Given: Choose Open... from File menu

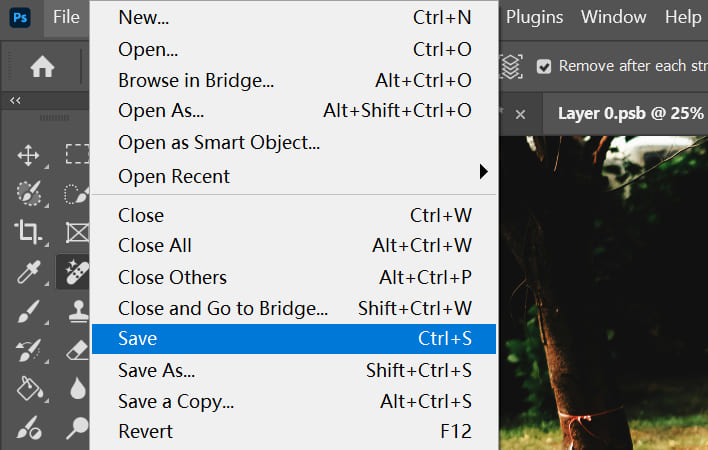Looking at the screenshot, I should [x=294, y=49].
